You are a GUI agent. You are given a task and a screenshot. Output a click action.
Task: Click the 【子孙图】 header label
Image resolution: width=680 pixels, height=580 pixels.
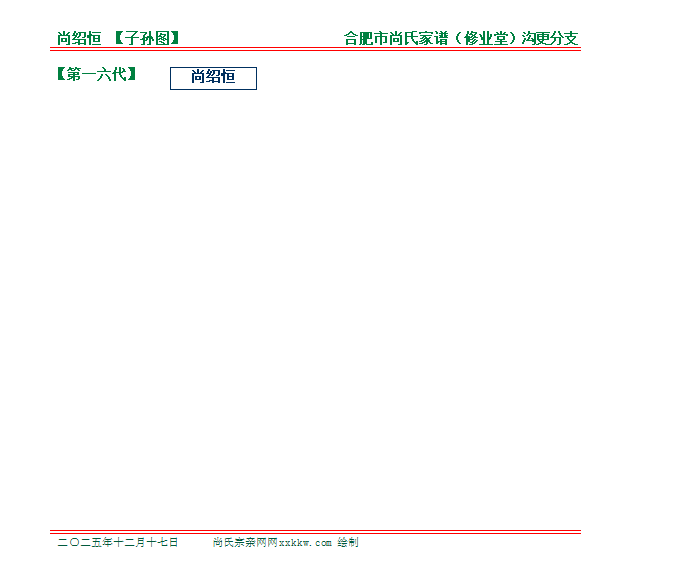pyautogui.click(x=146, y=39)
